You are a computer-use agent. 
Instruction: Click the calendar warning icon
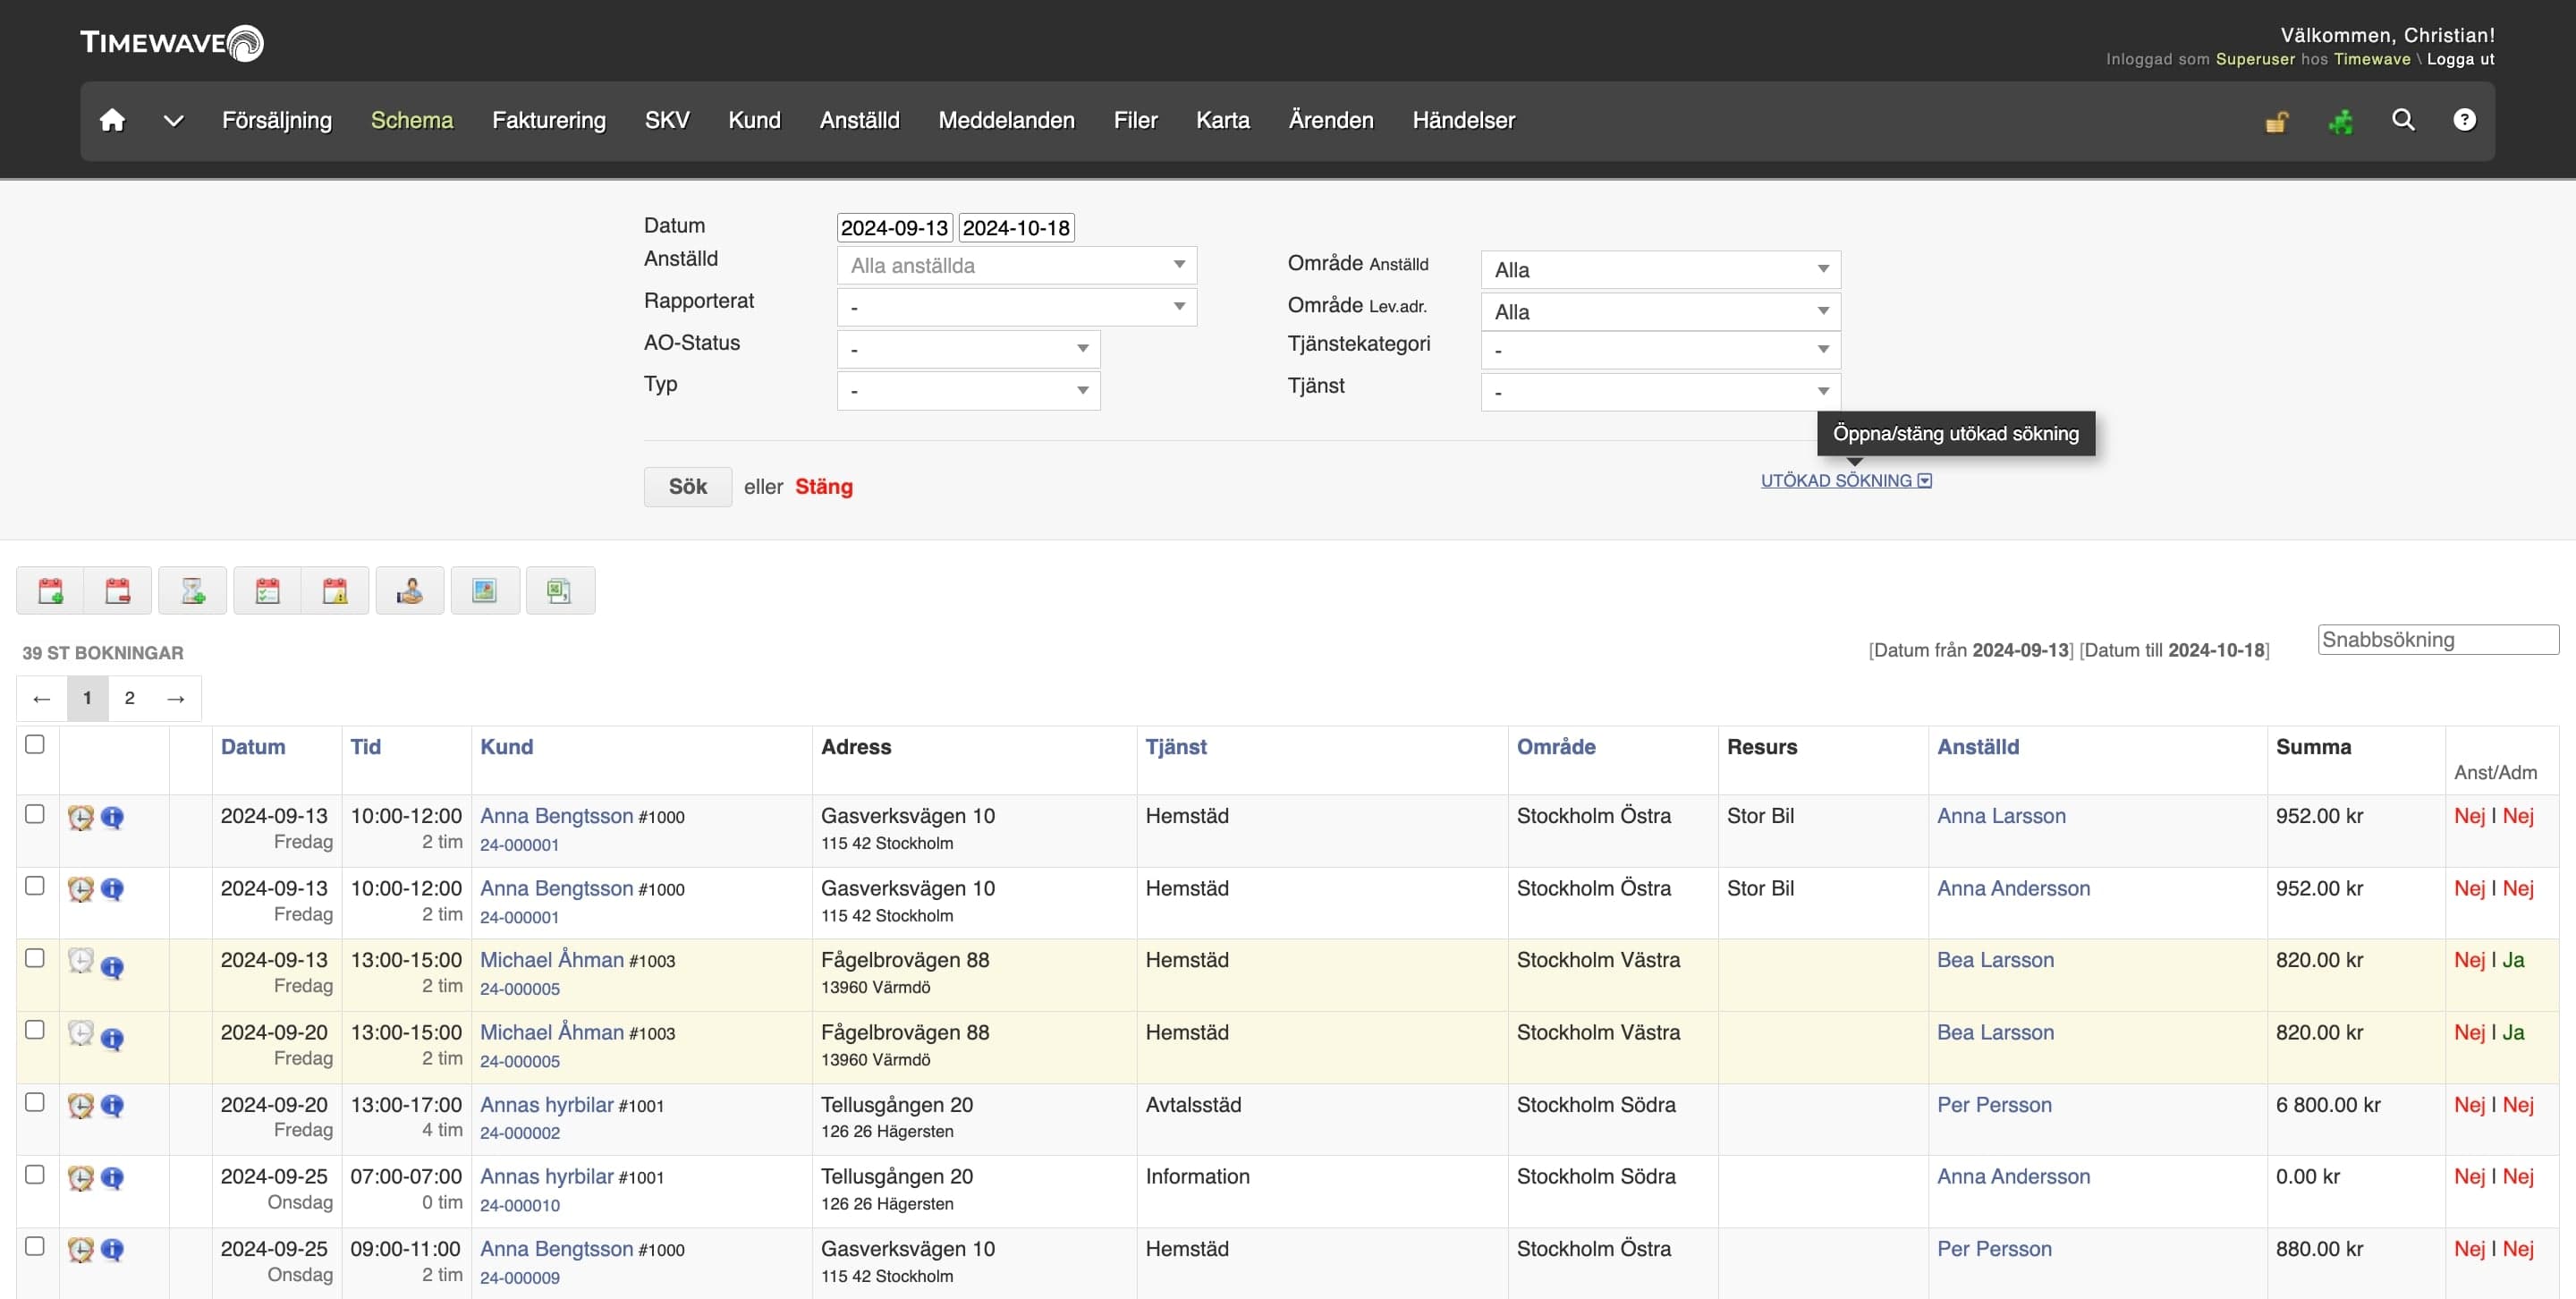coord(335,591)
